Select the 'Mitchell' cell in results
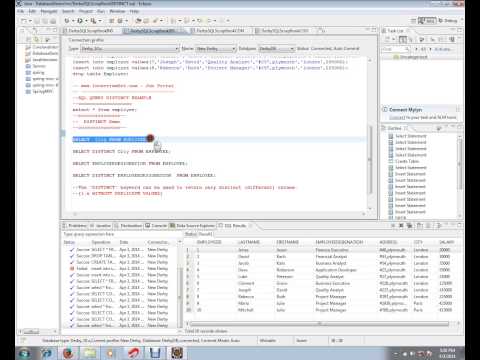 246,310
